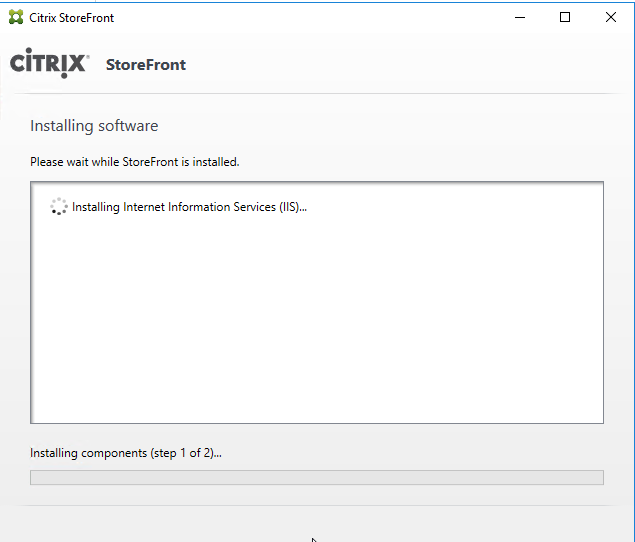Select the 'Installing Internet Information Services (IIS)' entry
Screen dimensions: 635x542
(190, 207)
